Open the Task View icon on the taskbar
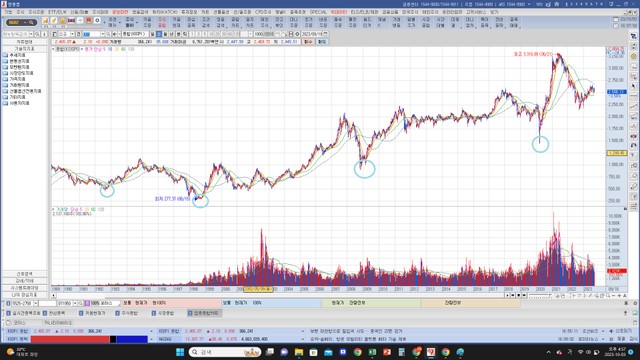This screenshot has width=640, height=360. pos(270,352)
